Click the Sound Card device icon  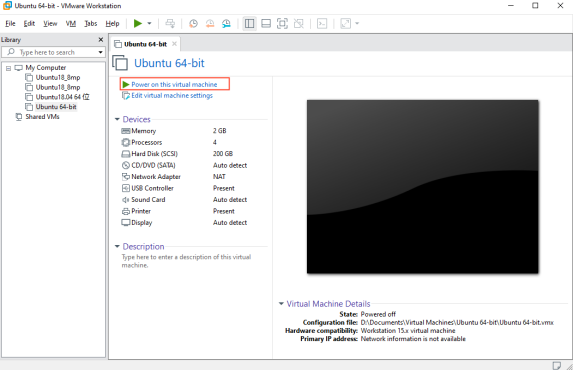pyautogui.click(x=126, y=200)
